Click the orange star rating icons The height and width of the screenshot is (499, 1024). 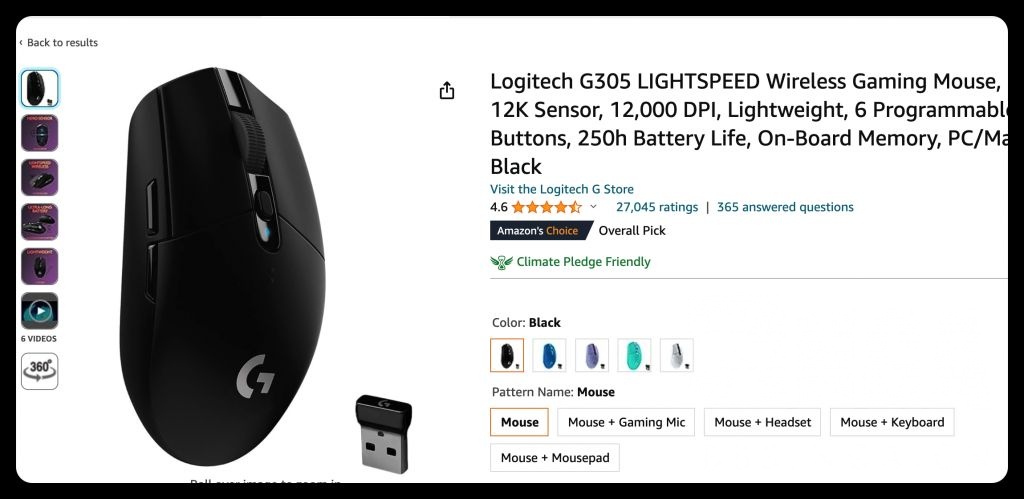(x=547, y=207)
